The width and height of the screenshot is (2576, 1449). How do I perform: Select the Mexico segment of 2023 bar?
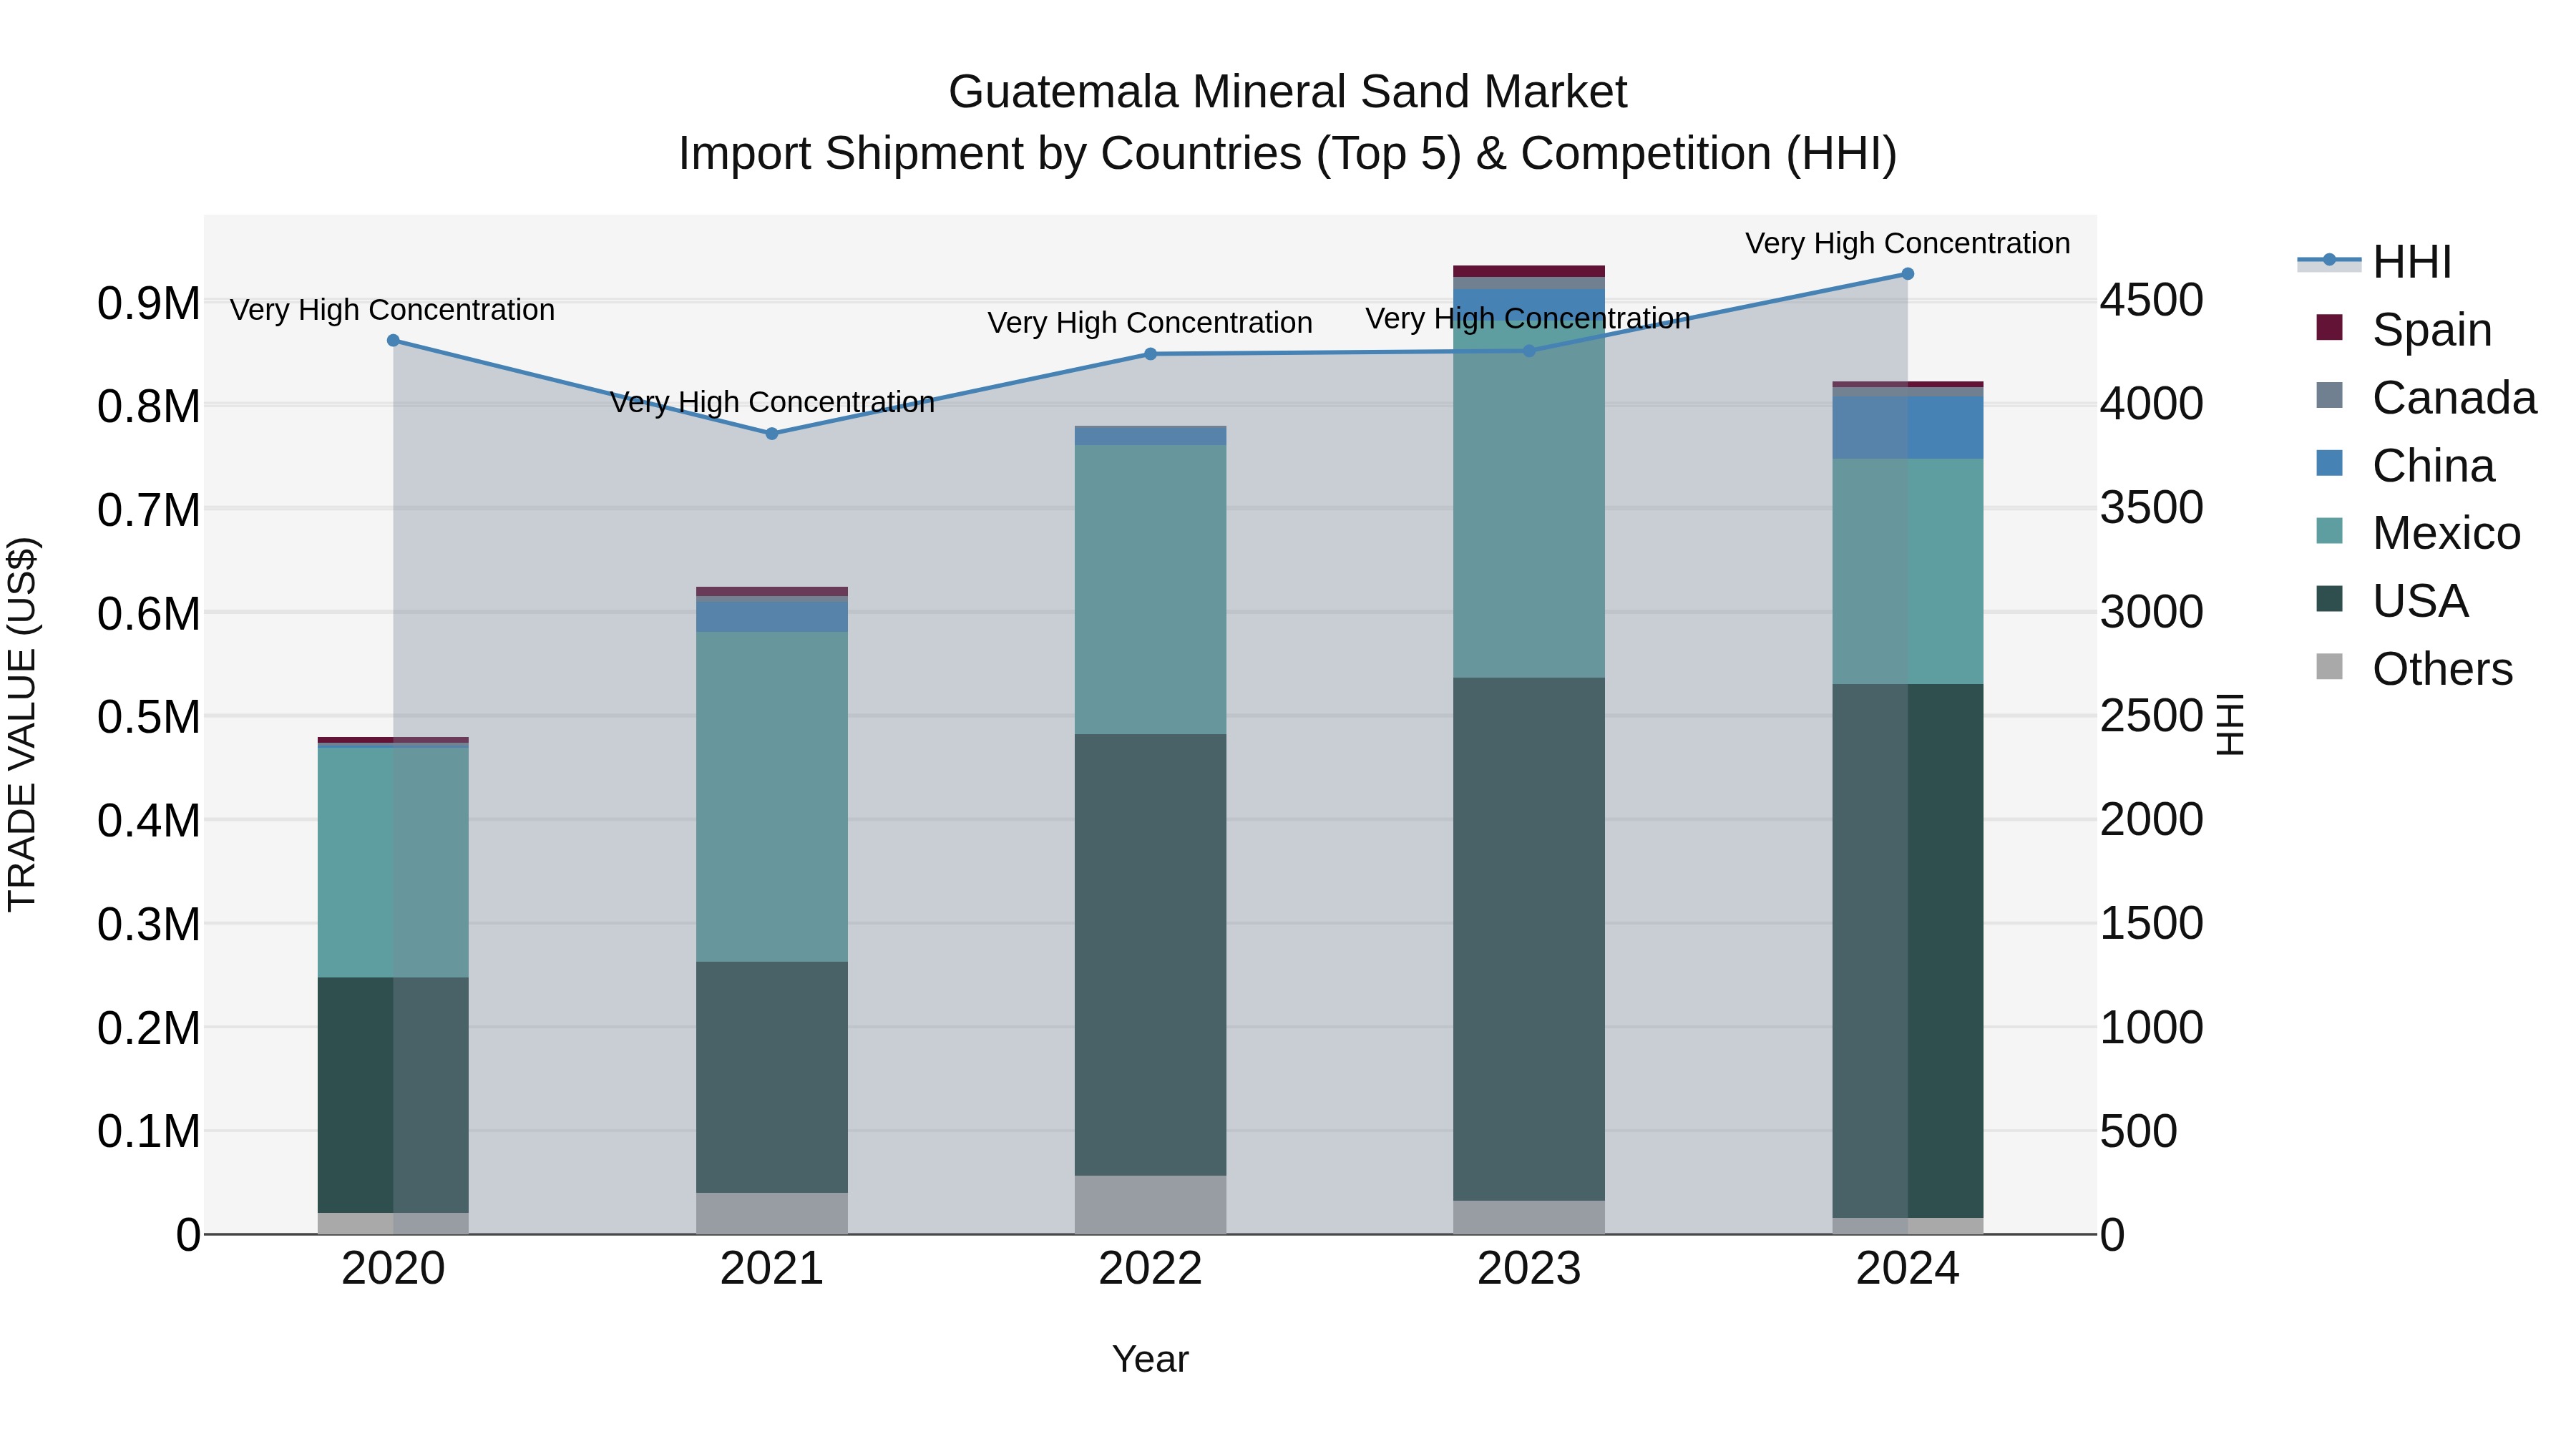pyautogui.click(x=1529, y=500)
